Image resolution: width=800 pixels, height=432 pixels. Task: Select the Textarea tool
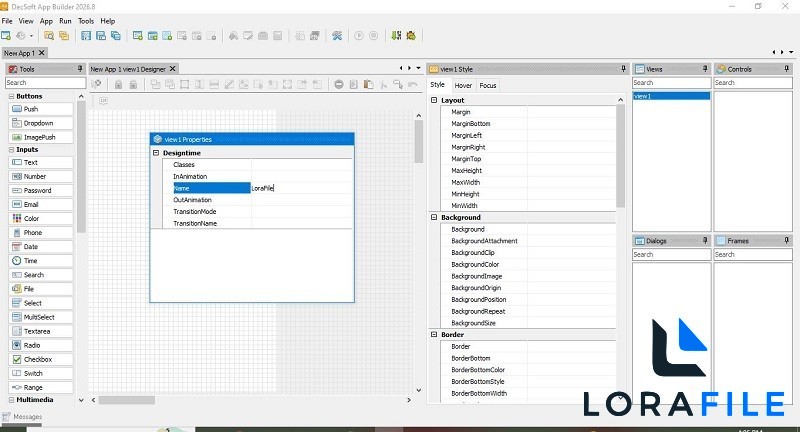tap(41, 332)
